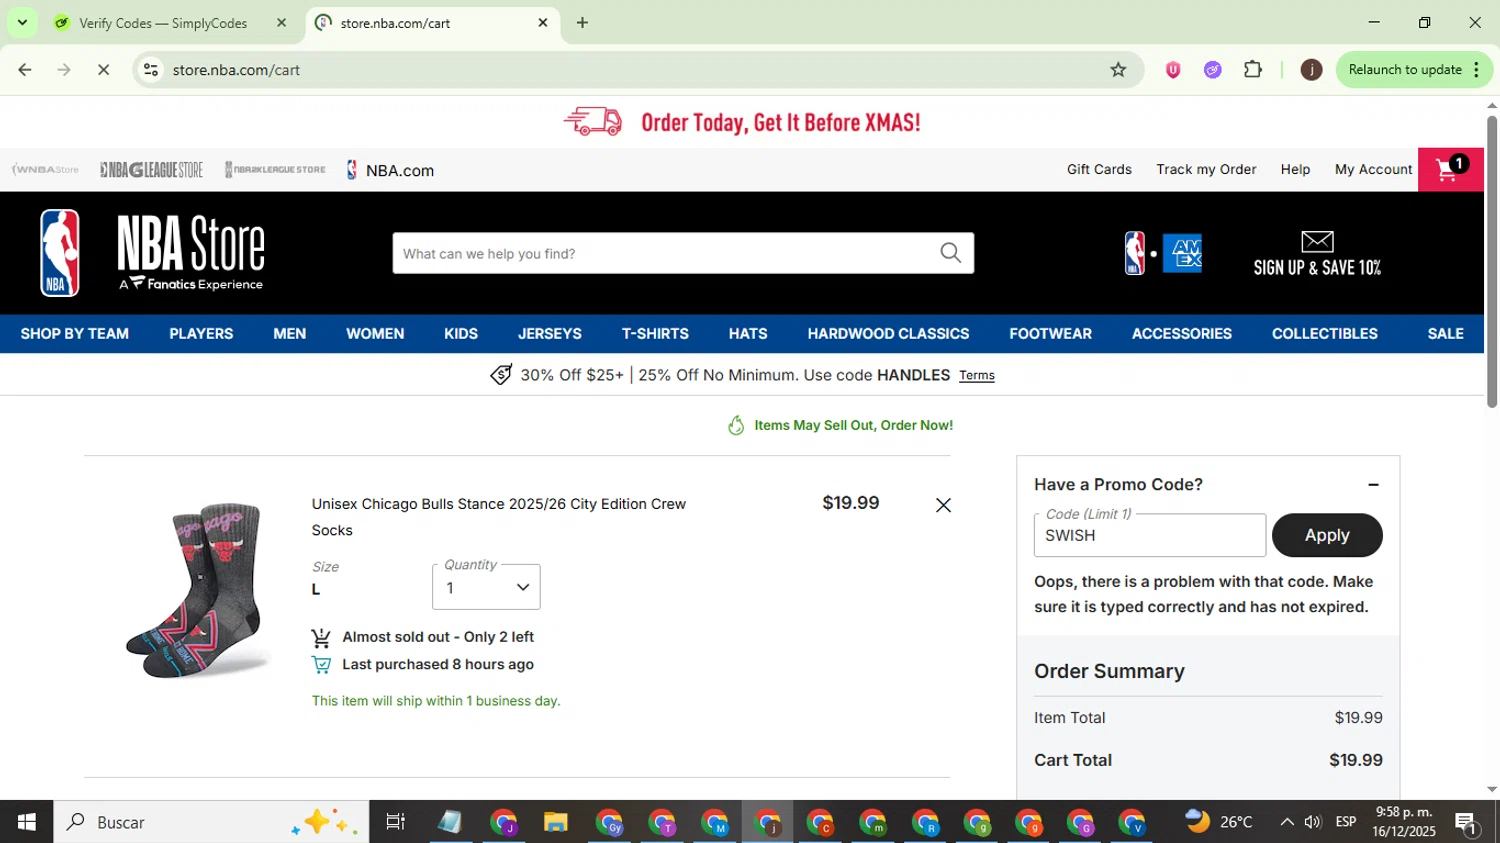Go to NBA.com link
This screenshot has height=843, width=1500.
[x=390, y=170]
